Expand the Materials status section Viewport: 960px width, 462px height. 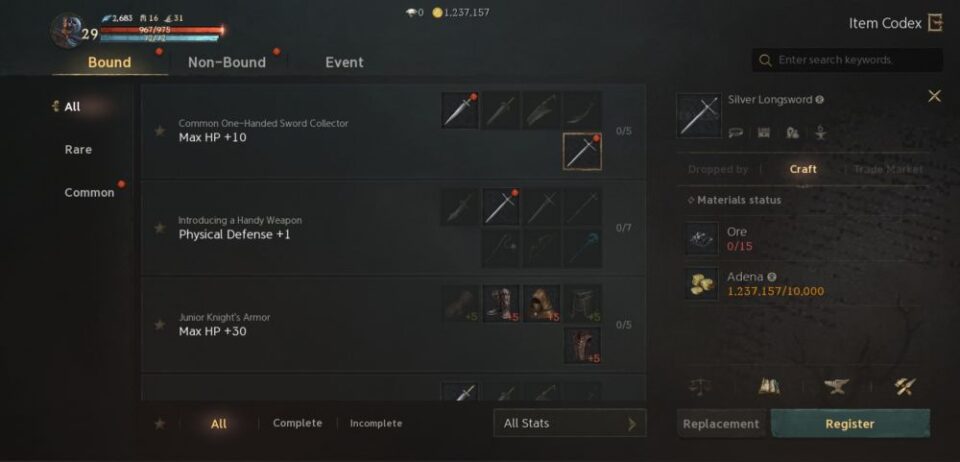734,200
